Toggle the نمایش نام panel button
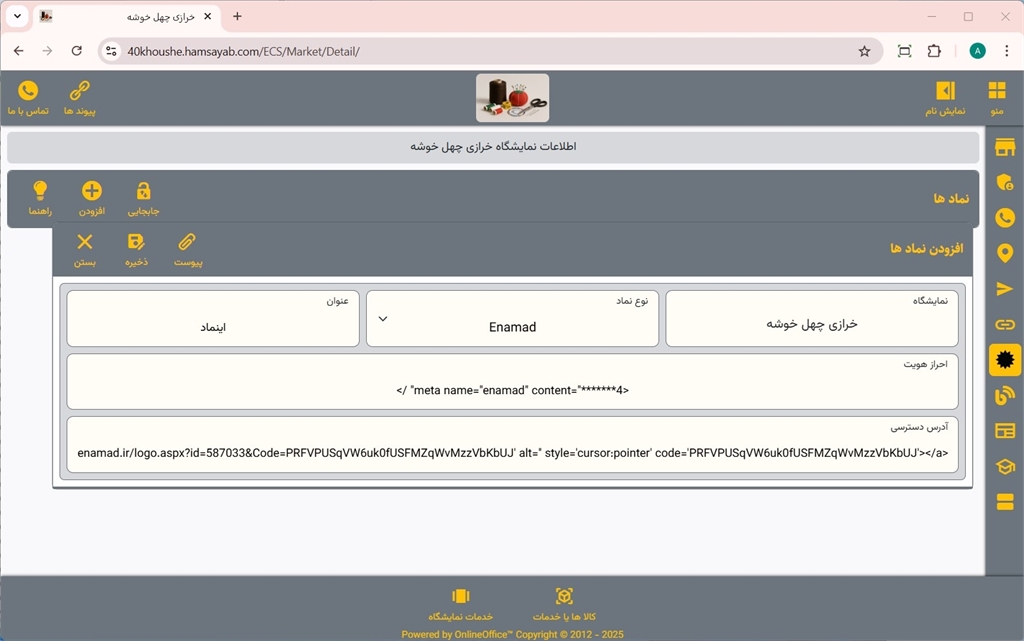 point(945,97)
